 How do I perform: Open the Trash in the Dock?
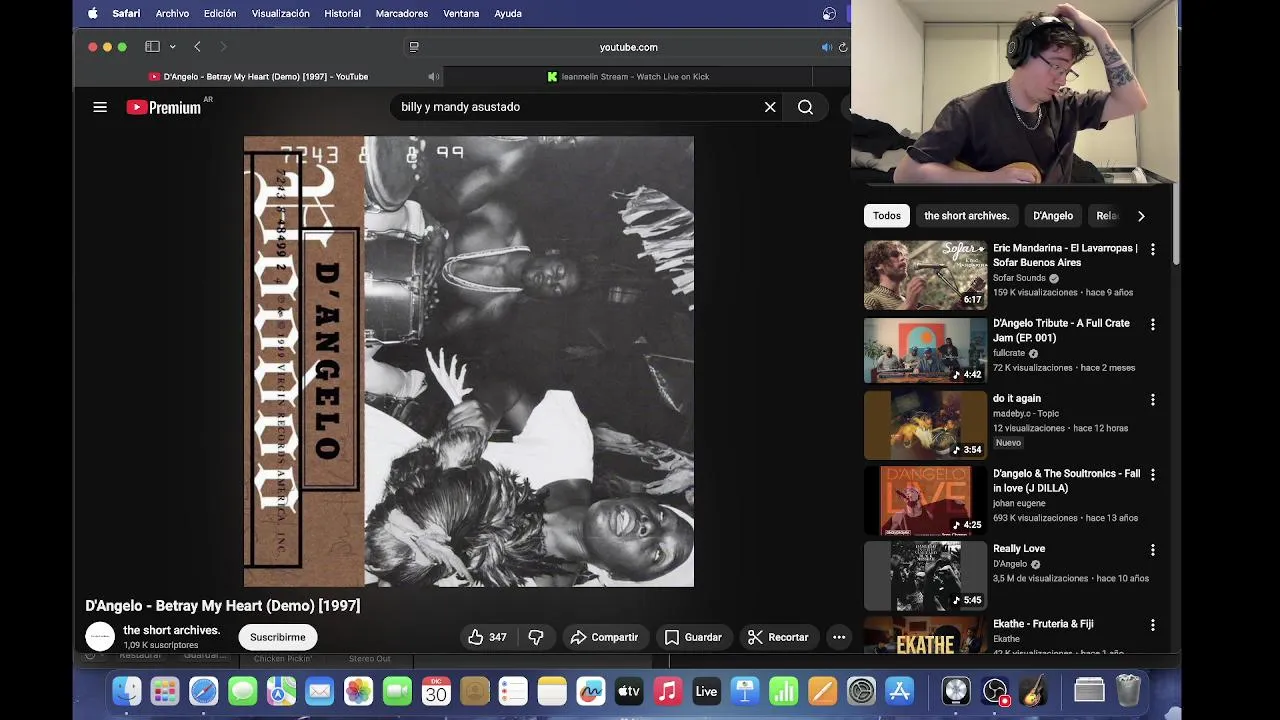[1128, 691]
